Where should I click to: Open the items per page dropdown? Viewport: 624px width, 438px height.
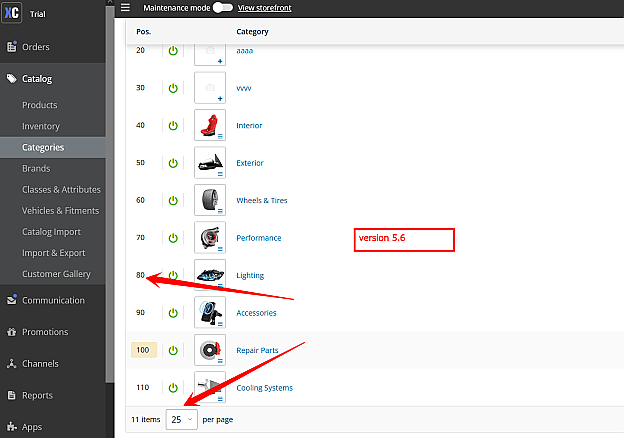[x=181, y=420]
